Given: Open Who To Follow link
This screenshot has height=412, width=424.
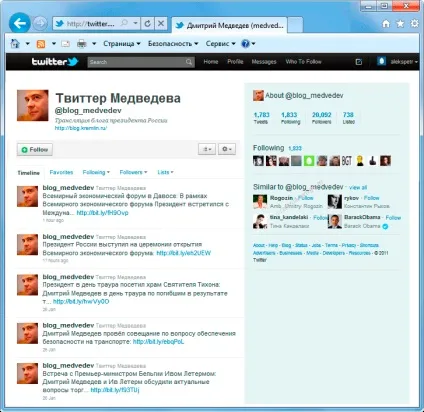Looking at the screenshot, I should point(303,62).
